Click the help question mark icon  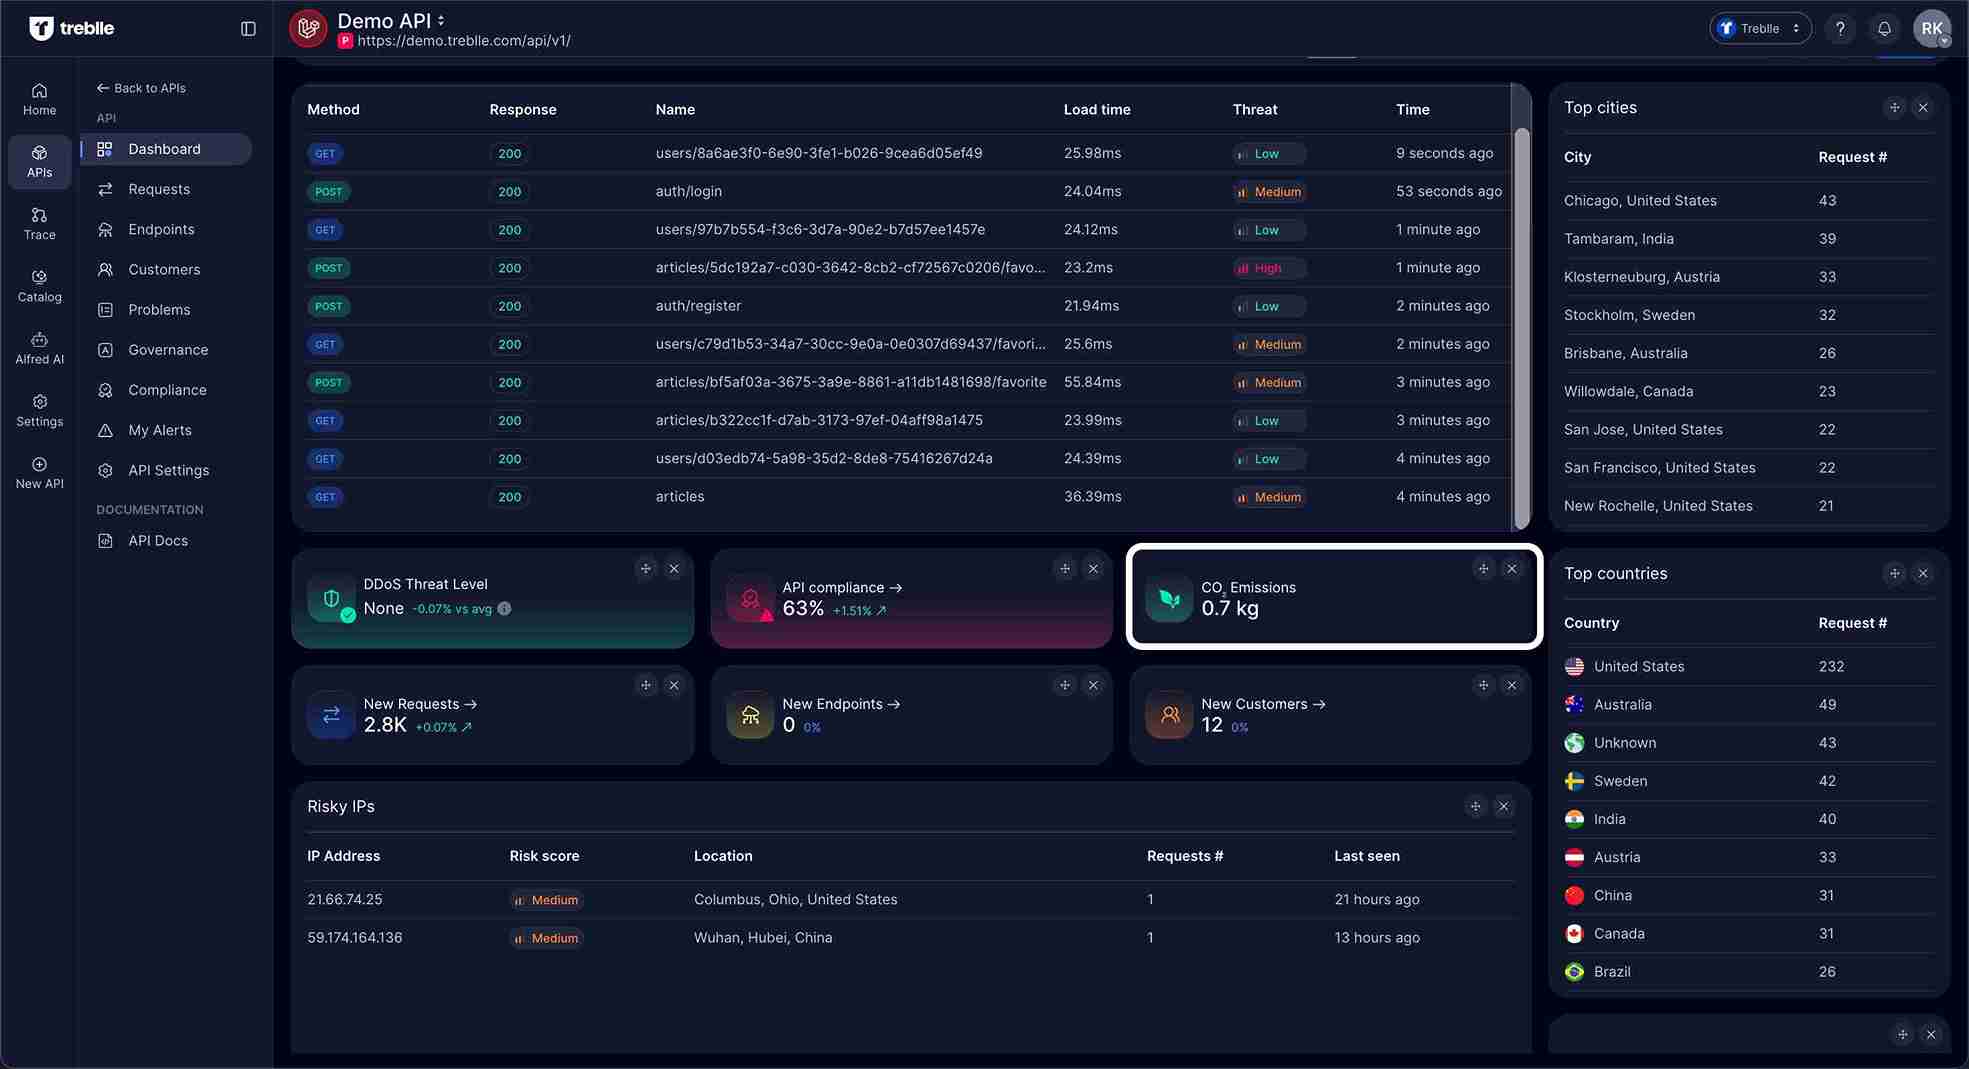click(x=1840, y=29)
